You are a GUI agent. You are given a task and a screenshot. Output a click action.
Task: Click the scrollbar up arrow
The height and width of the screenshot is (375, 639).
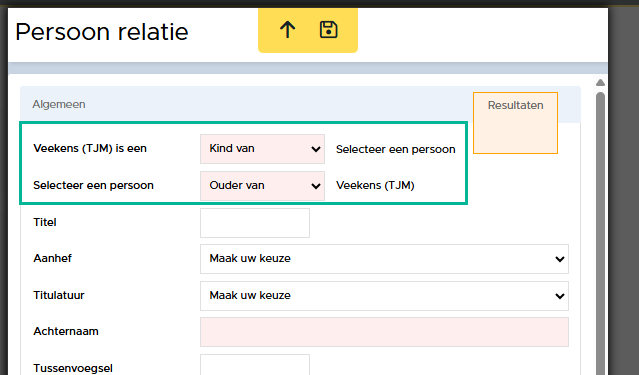[x=600, y=83]
